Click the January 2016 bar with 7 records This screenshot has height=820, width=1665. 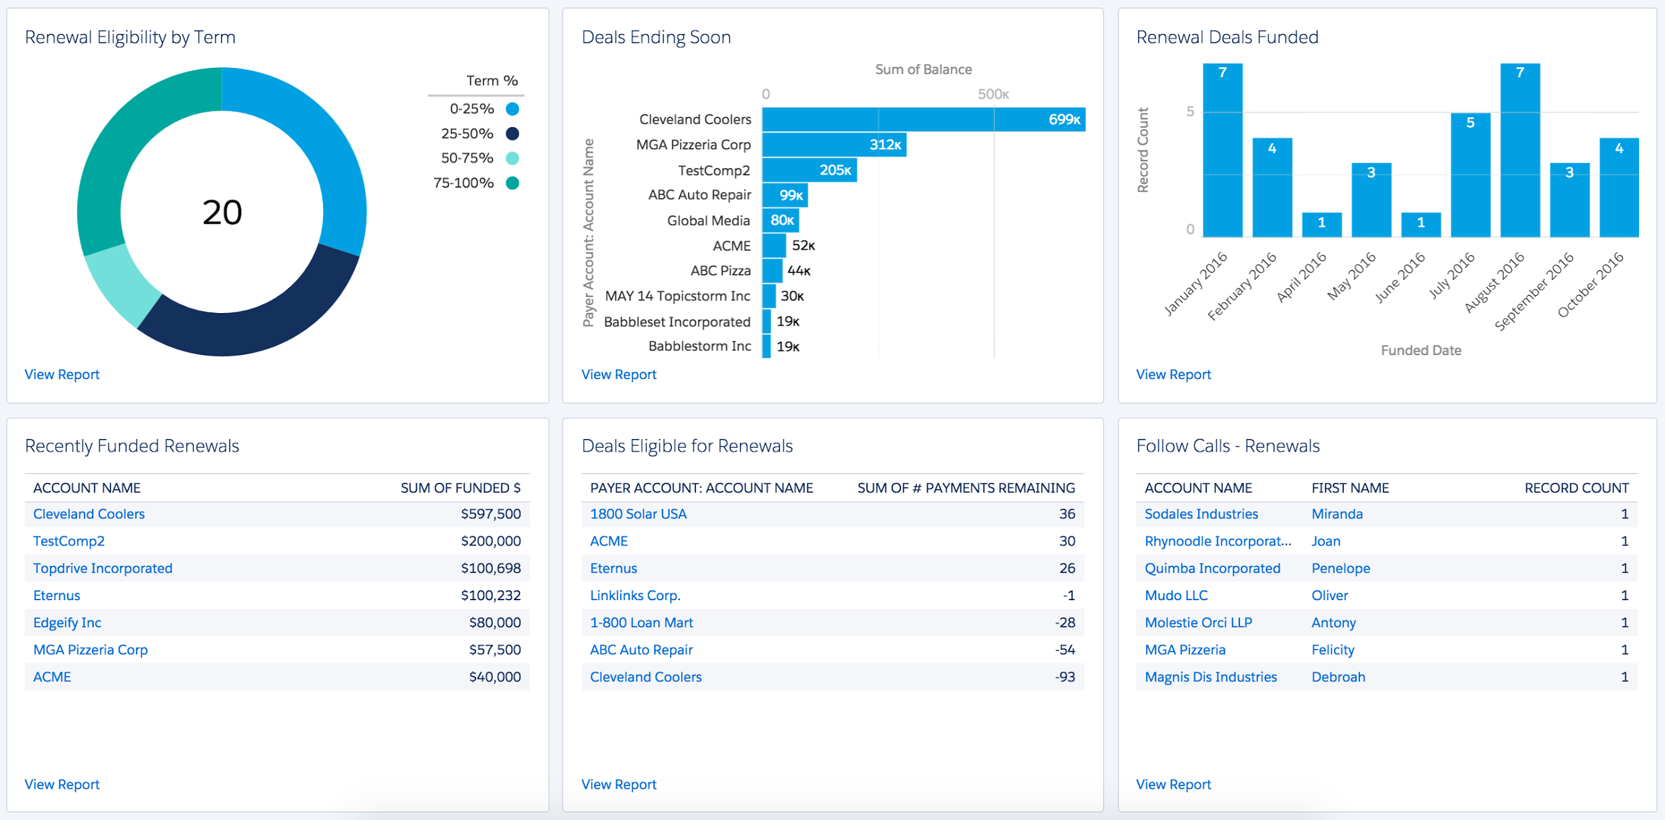click(1222, 150)
